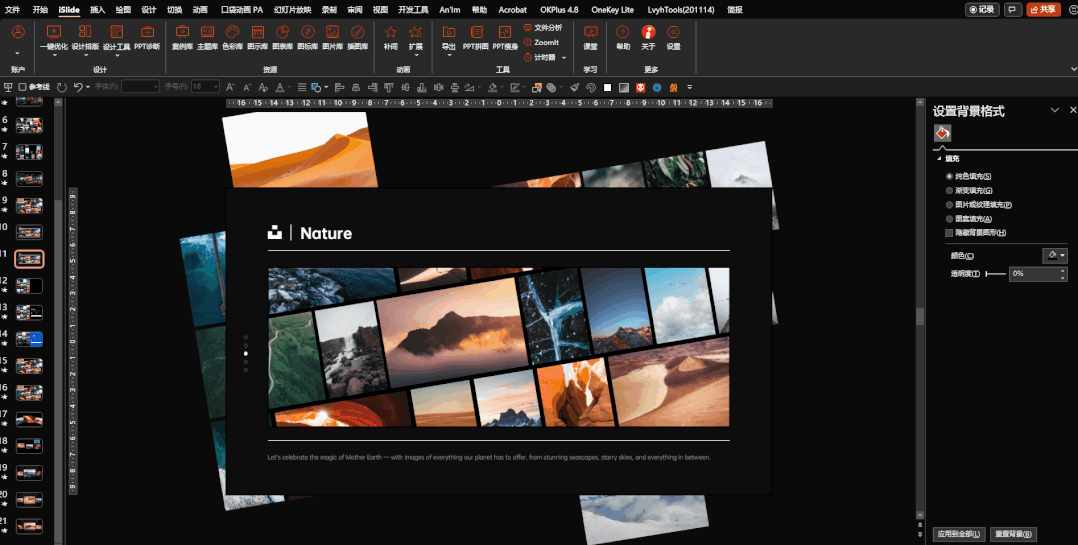Run the PPT诊断 diagnosis tool
The image size is (1078, 545).
click(147, 38)
